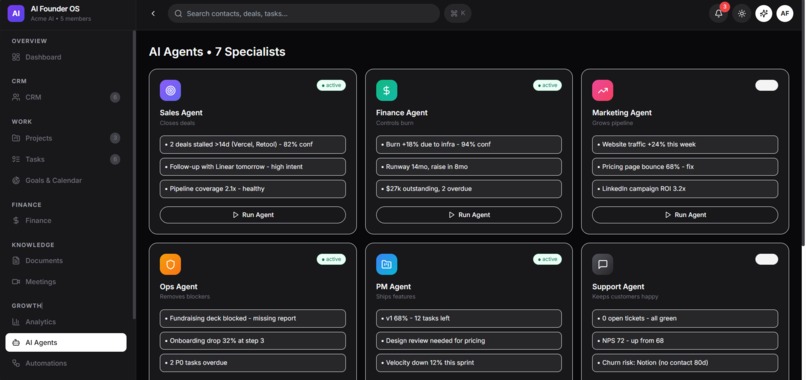
Task: Open "LinkedIn campaign ROI 3.2x" insight
Action: tap(685, 189)
